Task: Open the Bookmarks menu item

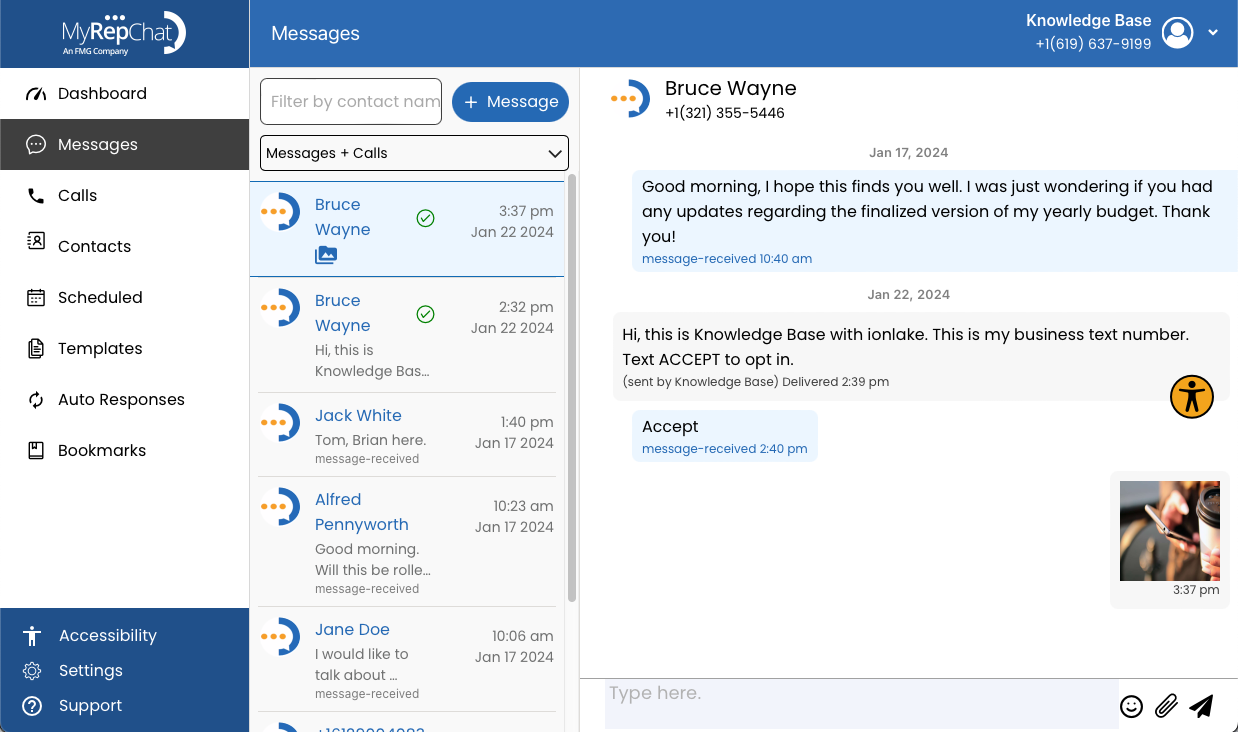Action: coord(124,451)
